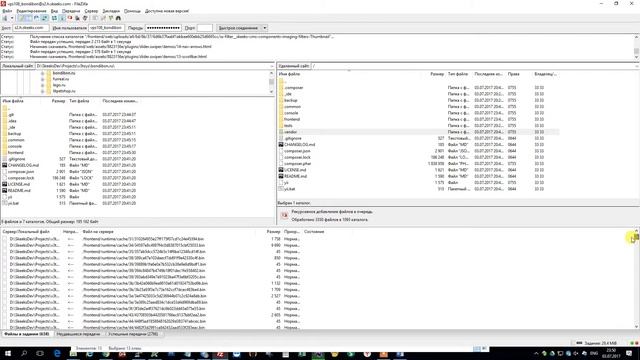
Task: Sort remote list by Права header
Action: tap(513, 74)
